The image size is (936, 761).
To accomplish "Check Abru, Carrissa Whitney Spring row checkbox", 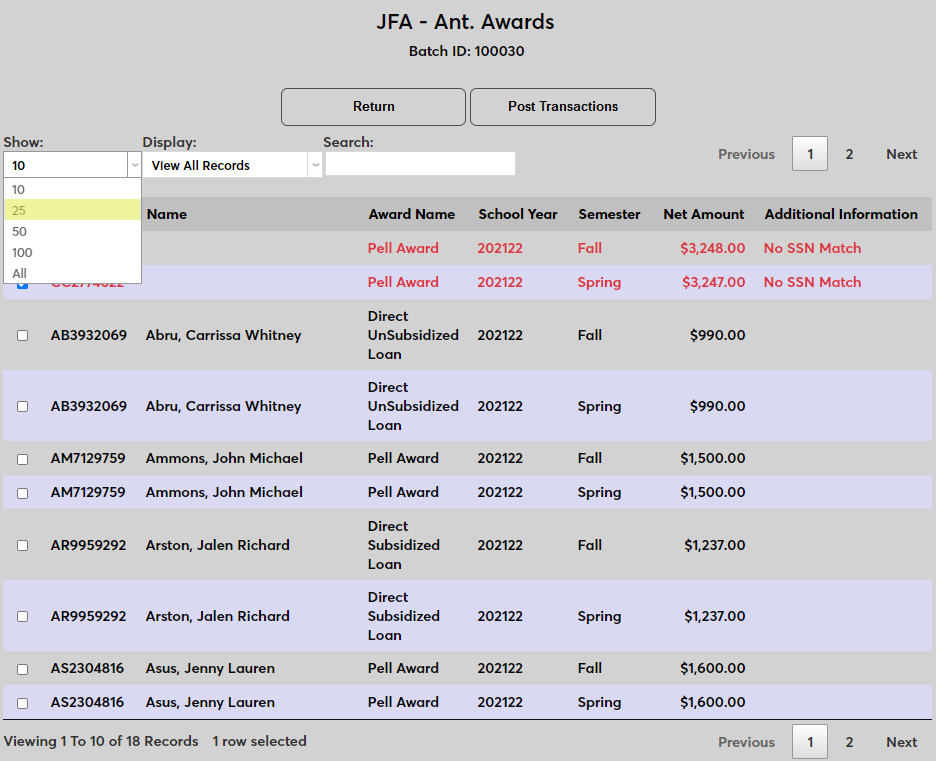I will pyautogui.click(x=22, y=406).
